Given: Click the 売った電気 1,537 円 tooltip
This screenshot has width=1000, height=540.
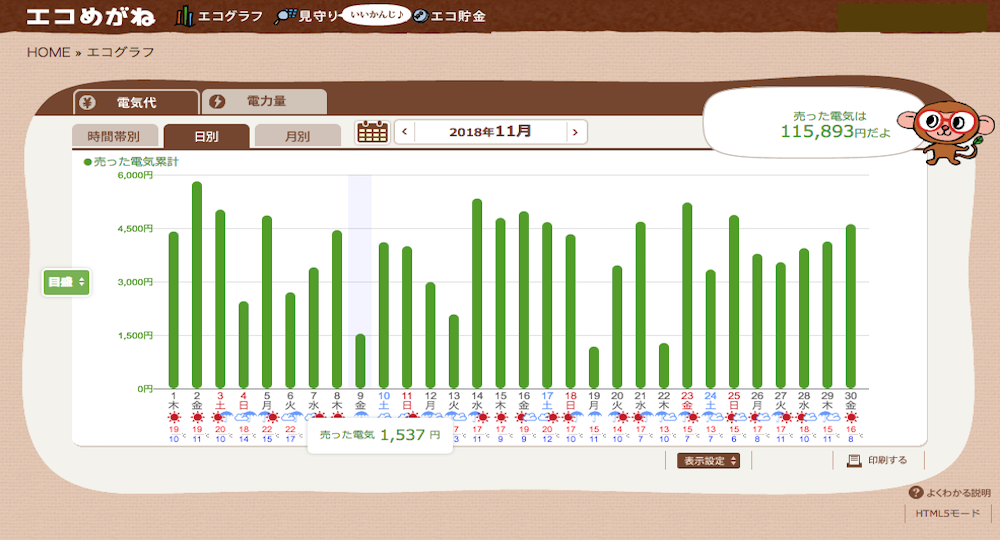Looking at the screenshot, I should point(380,435).
